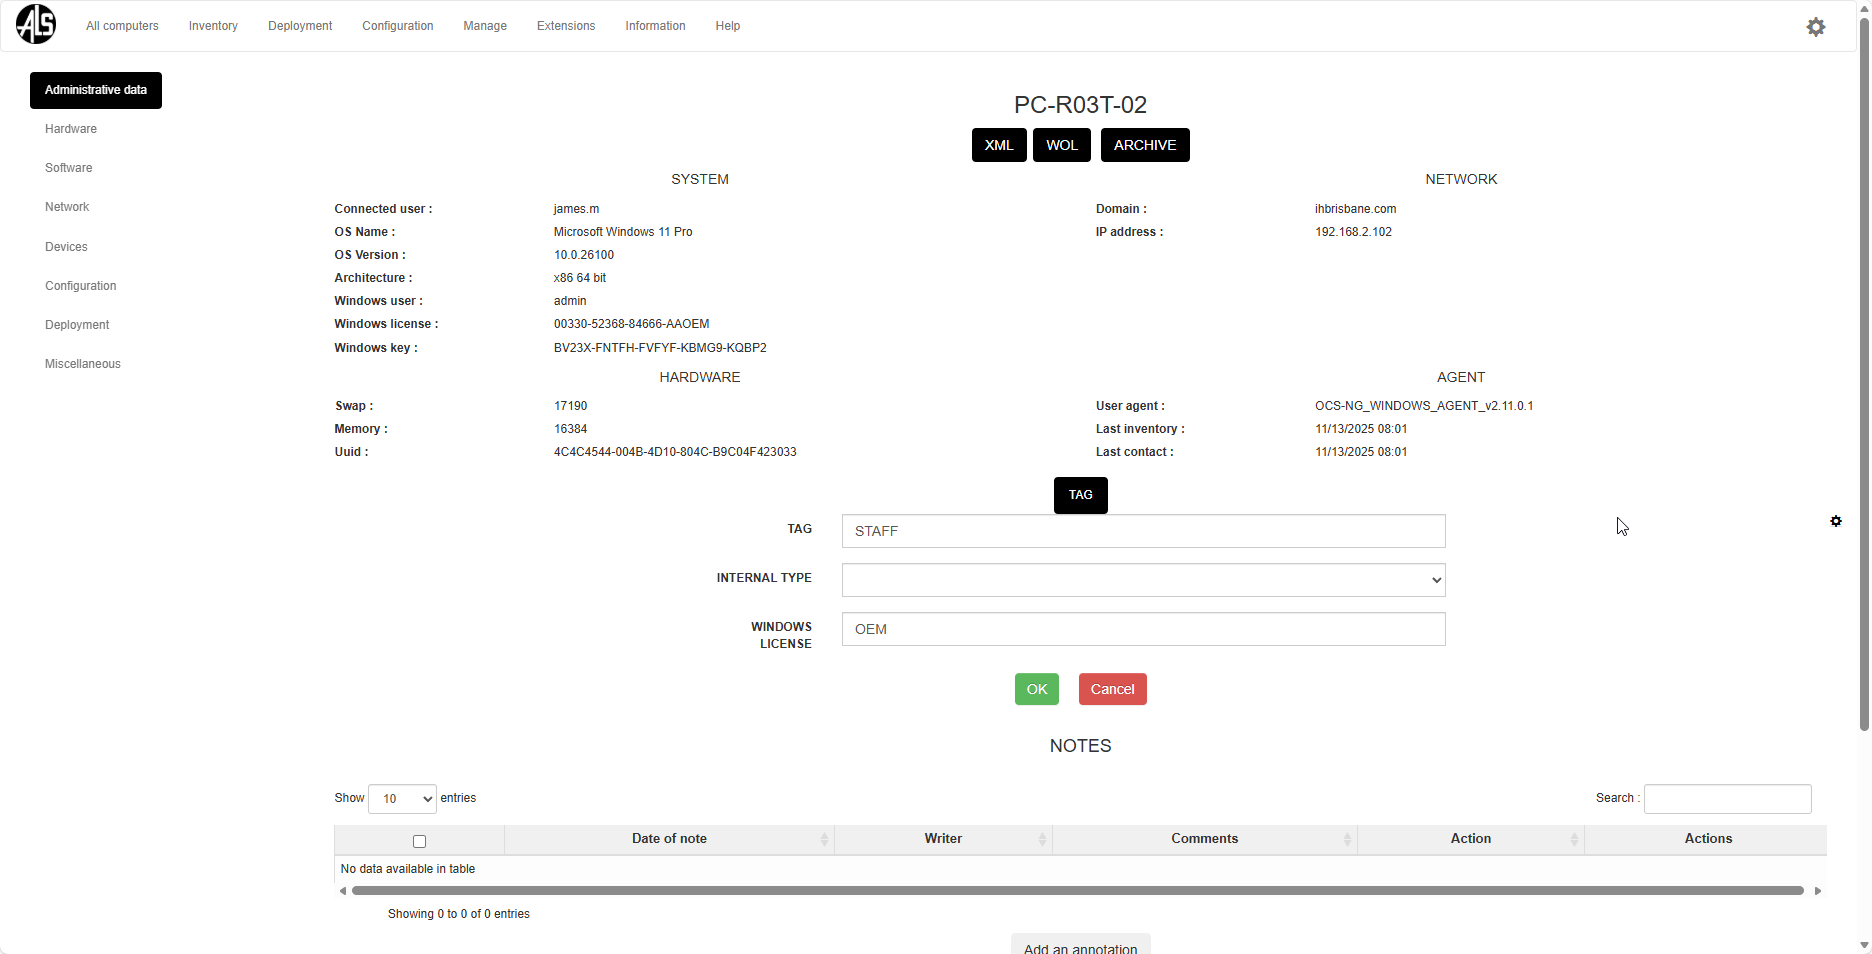Click the small cog icon beside TAG form
This screenshot has width=1872, height=954.
(1835, 521)
